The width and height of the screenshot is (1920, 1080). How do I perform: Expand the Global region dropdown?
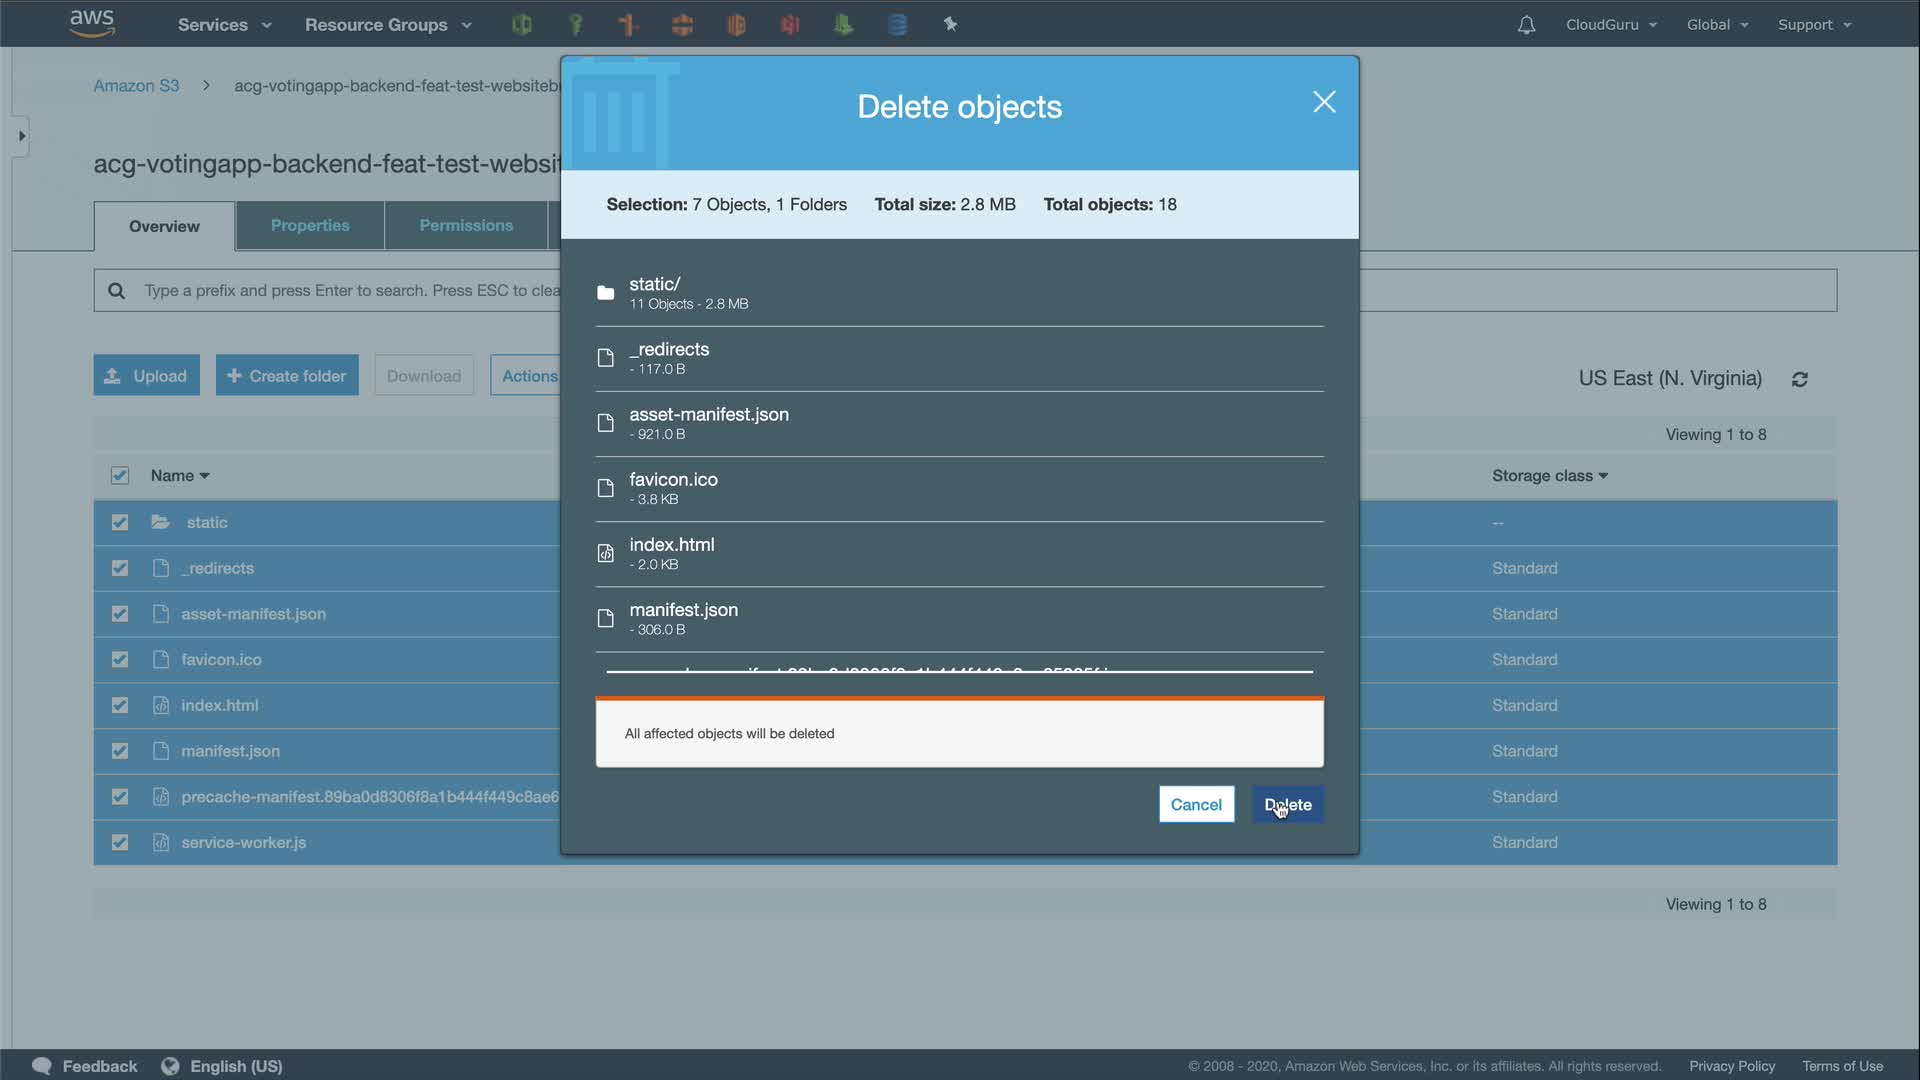pyautogui.click(x=1717, y=25)
